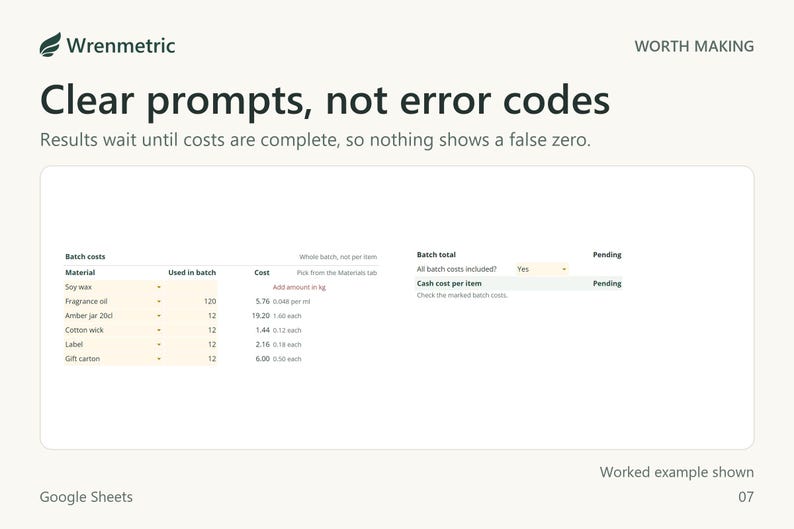Click the '0.18 each' unit price
Image resolution: width=794 pixels, height=529 pixels.
click(x=287, y=345)
